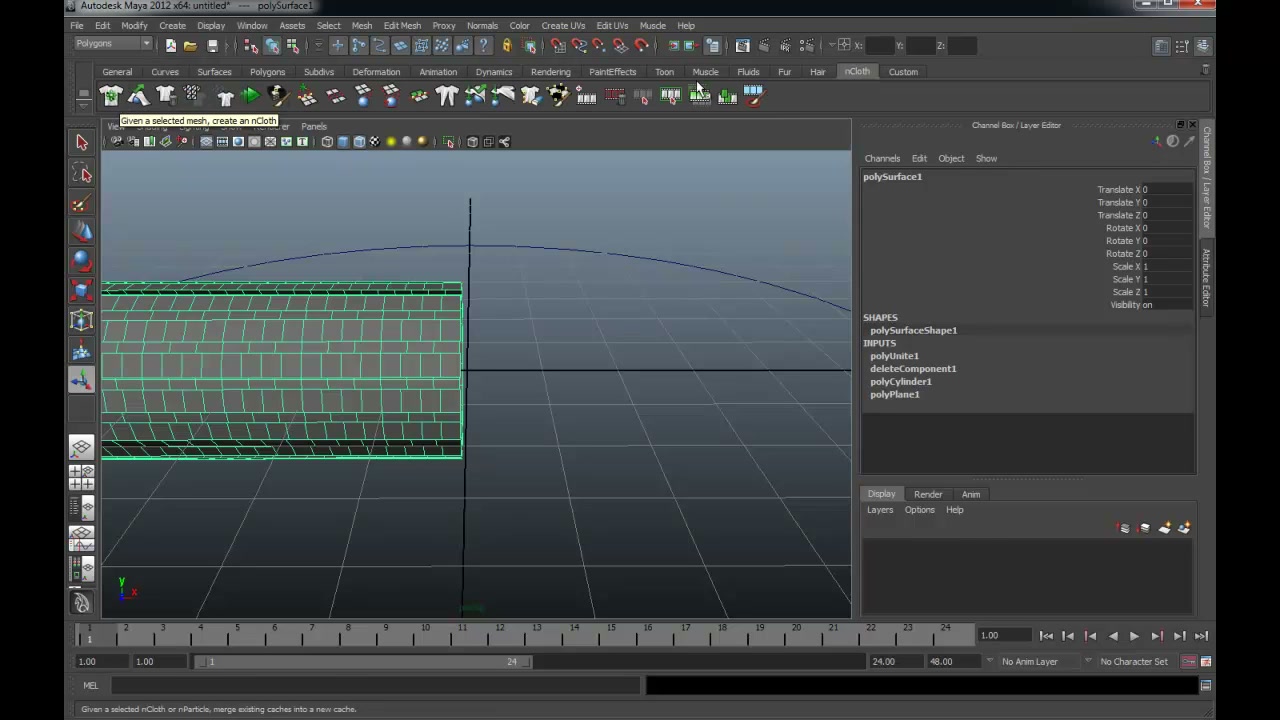
Task: Click the MEL command line input
Action: click(x=375, y=686)
